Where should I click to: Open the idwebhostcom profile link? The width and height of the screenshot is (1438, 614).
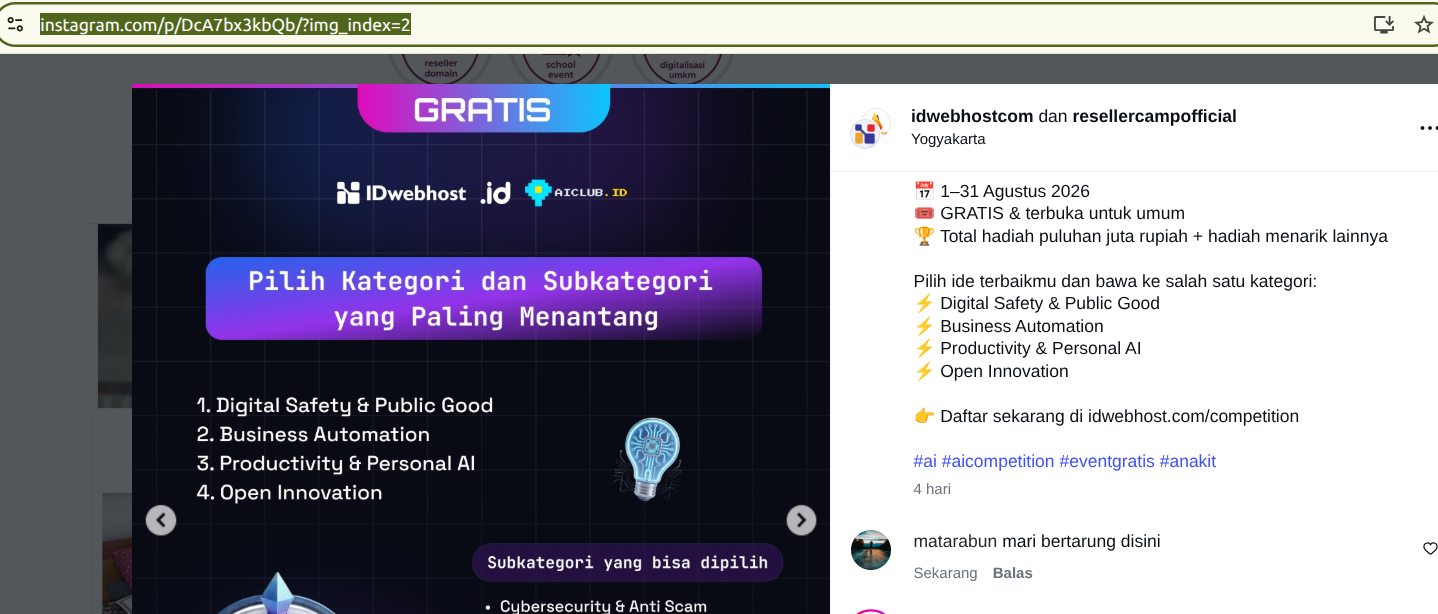pos(972,116)
